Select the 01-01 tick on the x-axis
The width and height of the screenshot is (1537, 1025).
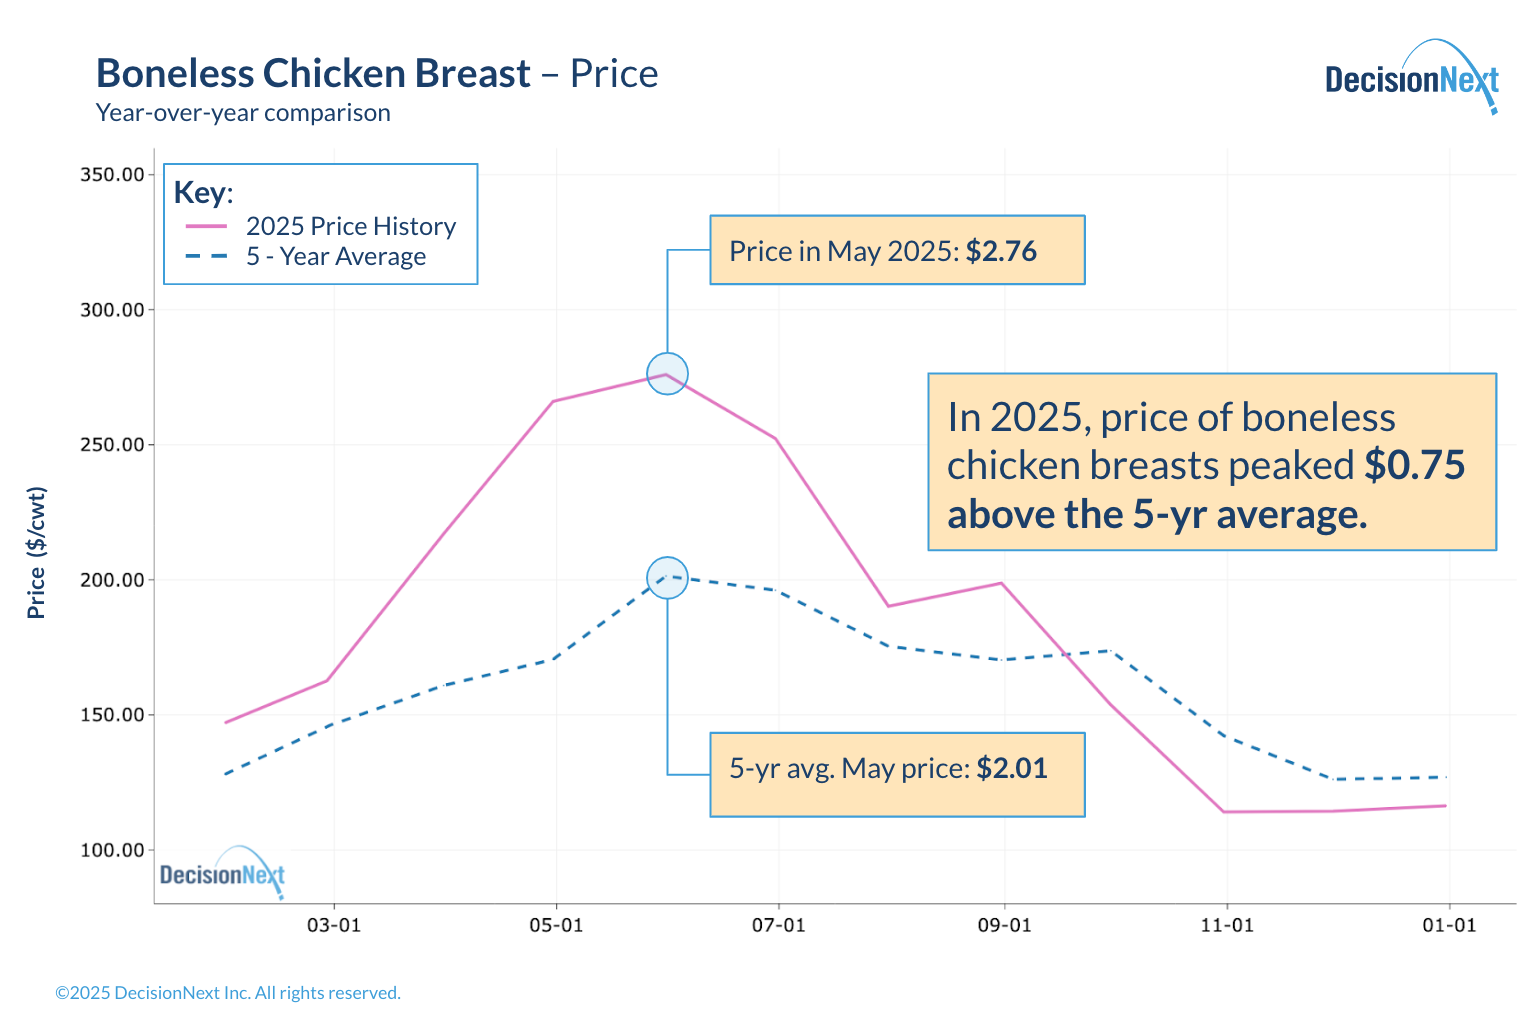1449,925
